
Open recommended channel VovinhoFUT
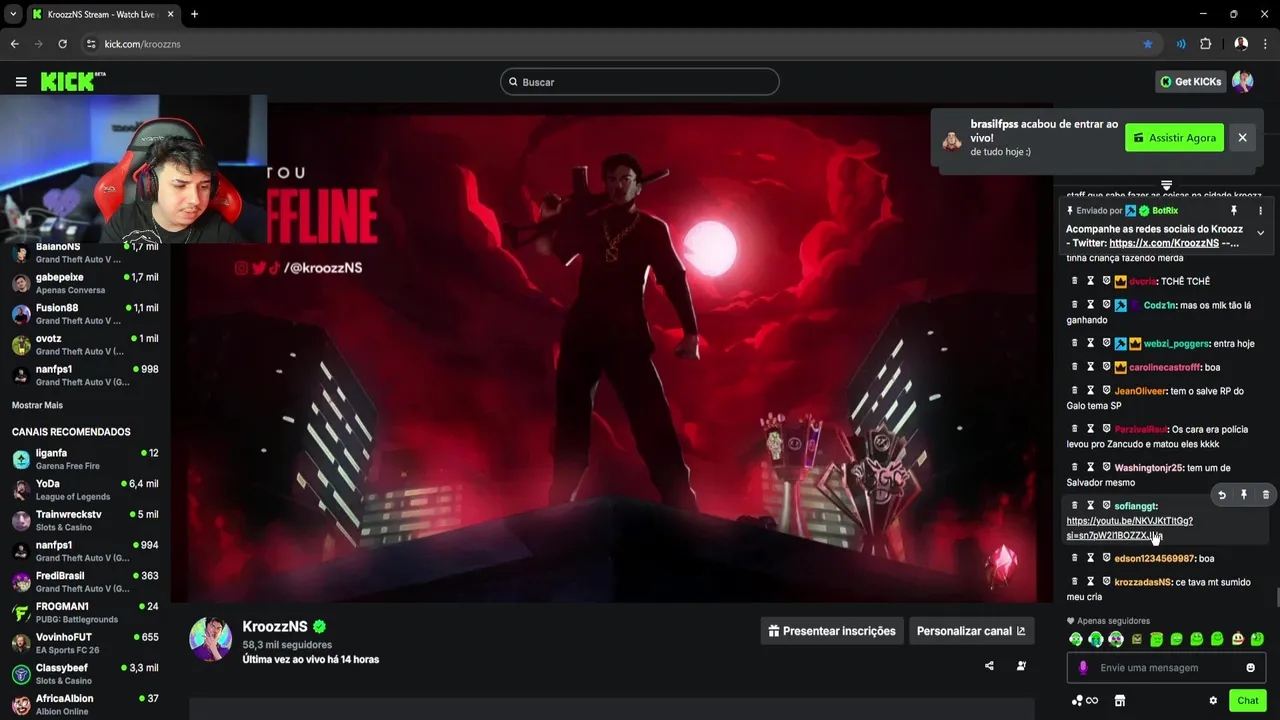coord(85,644)
